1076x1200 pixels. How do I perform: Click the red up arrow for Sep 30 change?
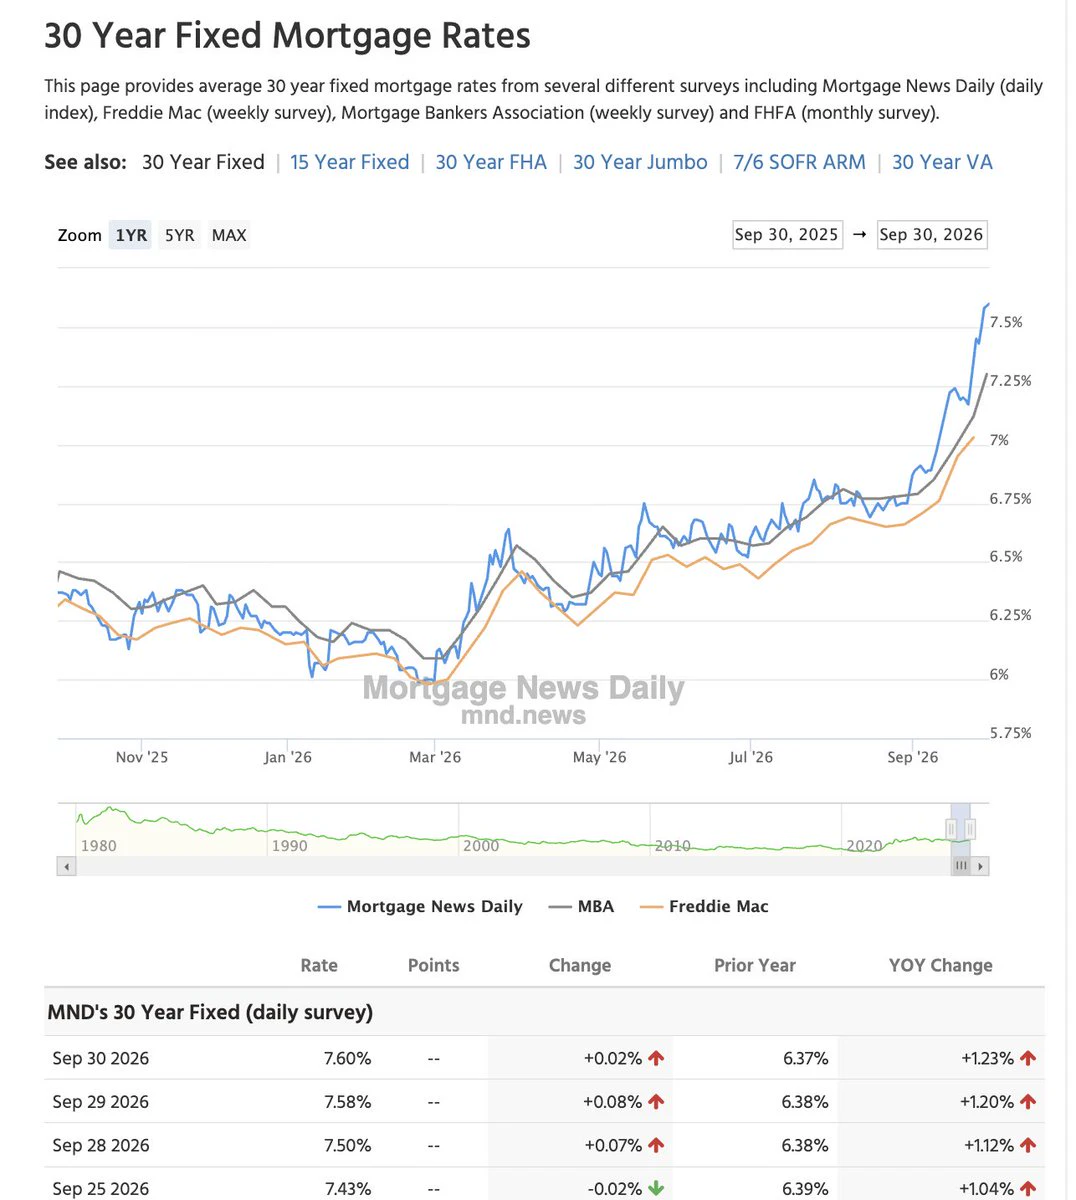[656, 1058]
